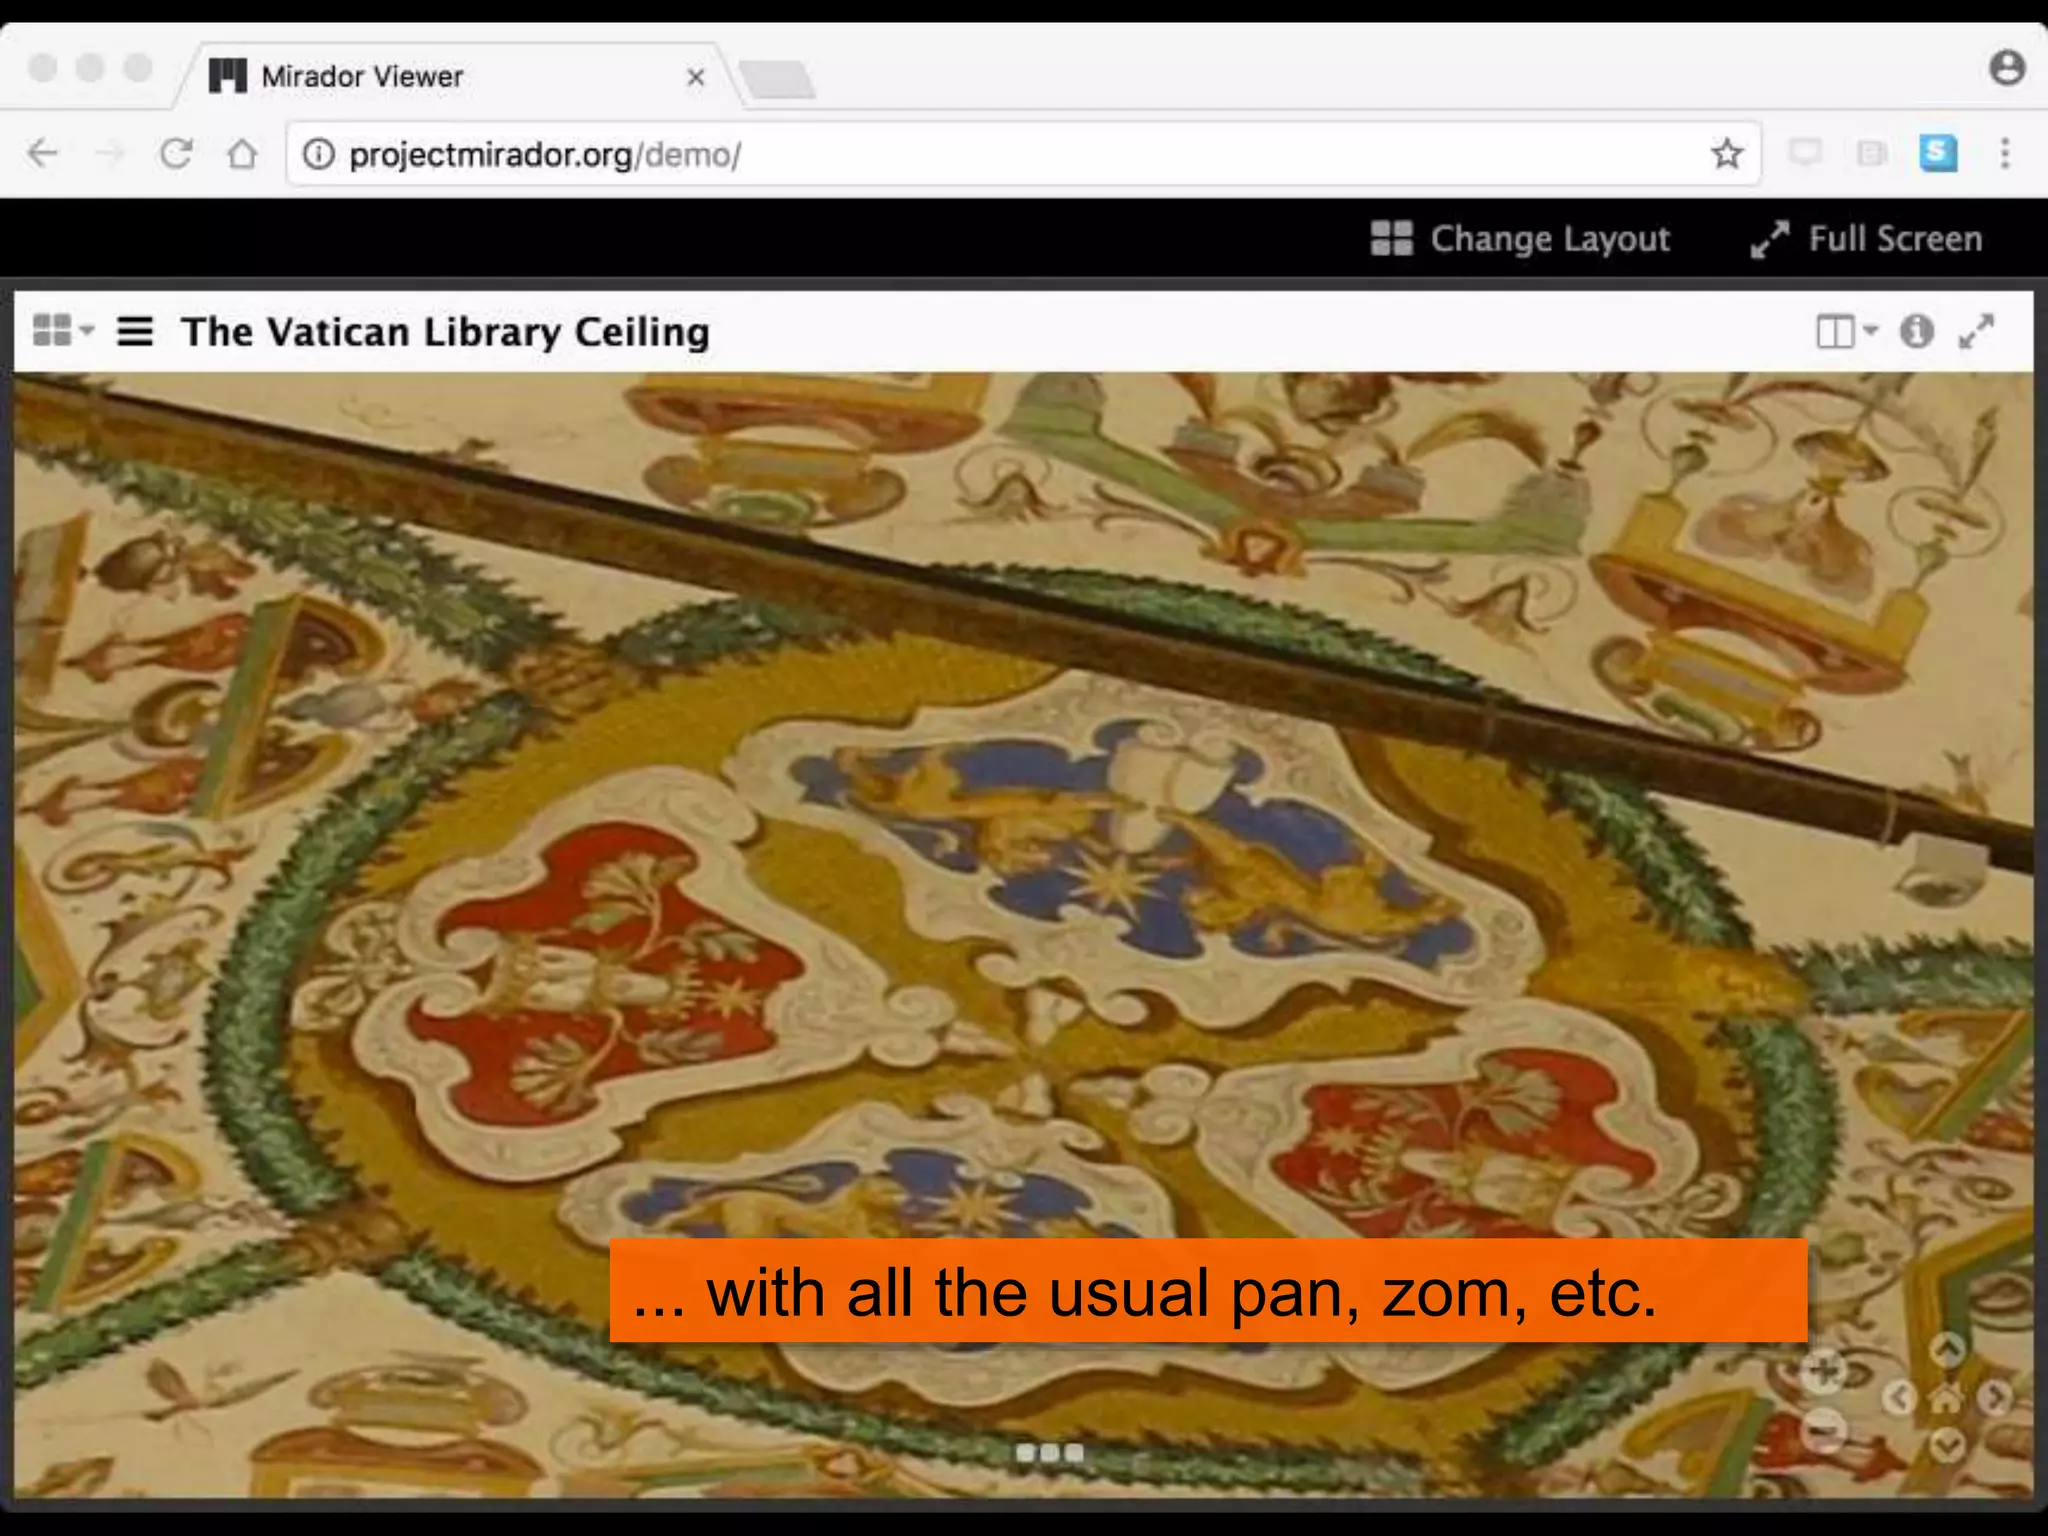The width and height of the screenshot is (2048, 1536).
Task: Show the image information panel
Action: (1916, 331)
